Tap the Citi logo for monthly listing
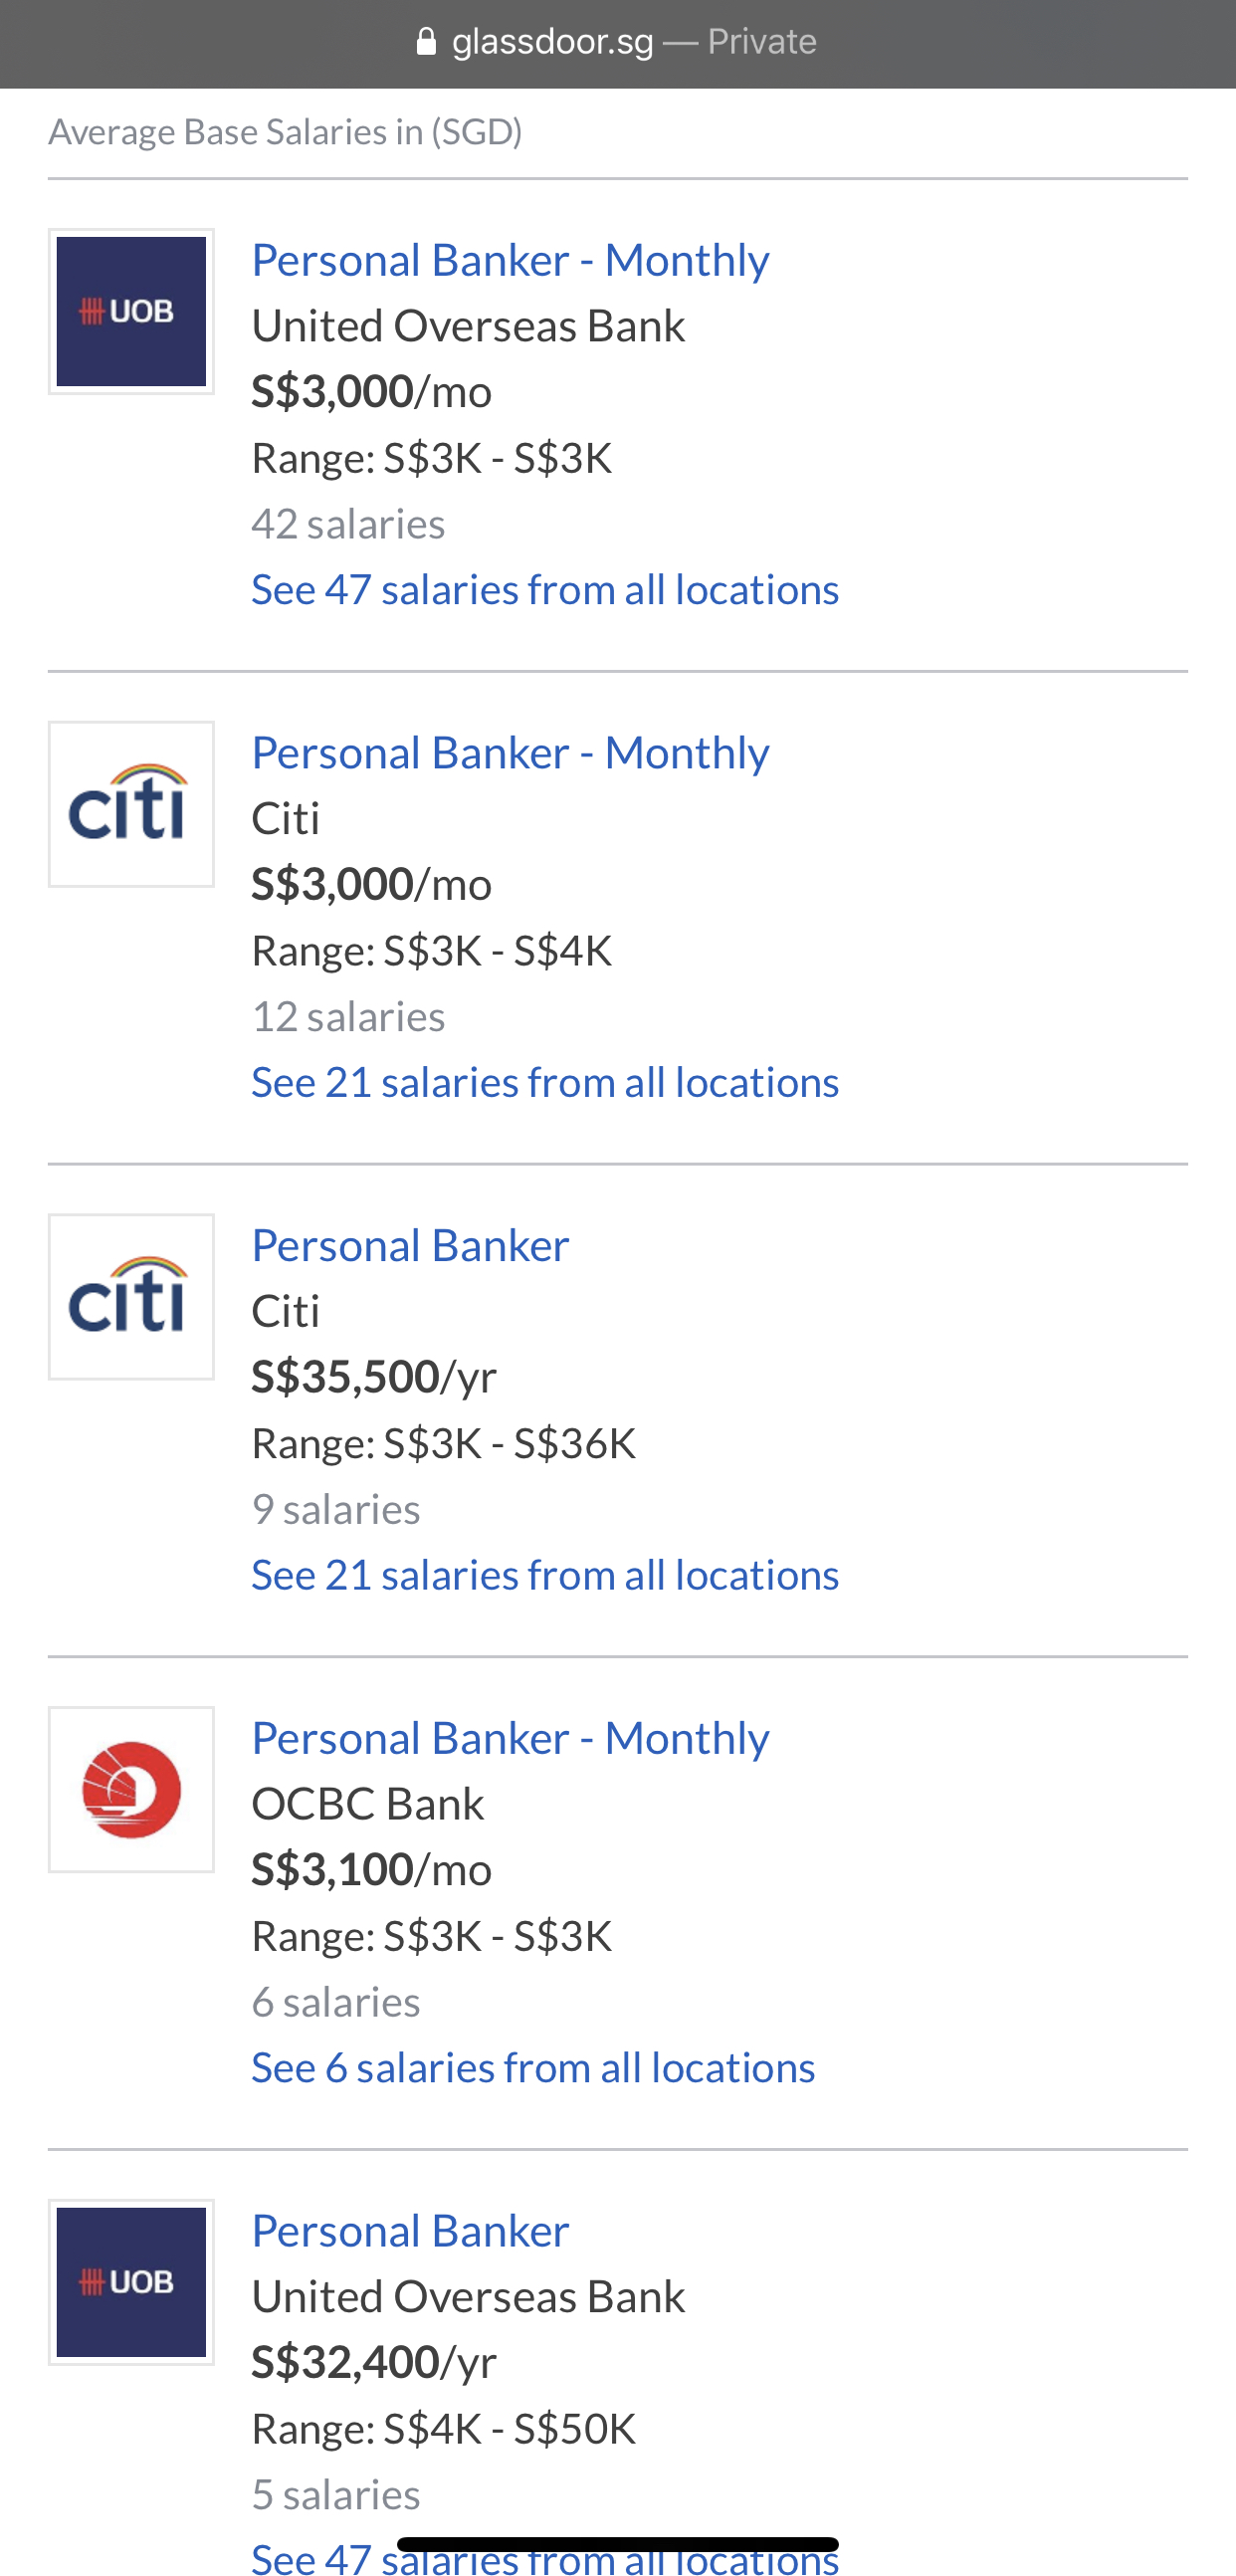Viewport: 1236px width, 2576px height. pyautogui.click(x=131, y=804)
